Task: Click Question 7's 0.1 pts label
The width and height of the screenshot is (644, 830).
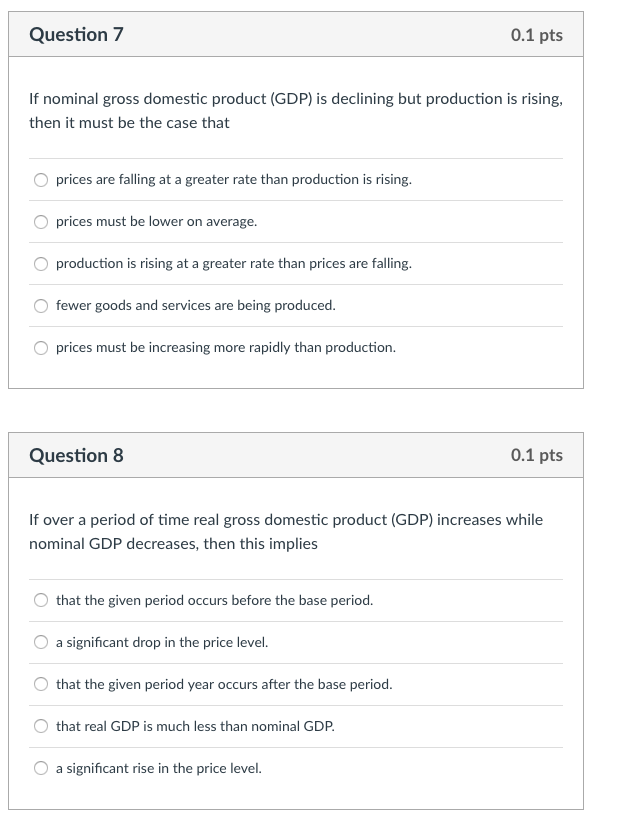Action: tap(537, 35)
